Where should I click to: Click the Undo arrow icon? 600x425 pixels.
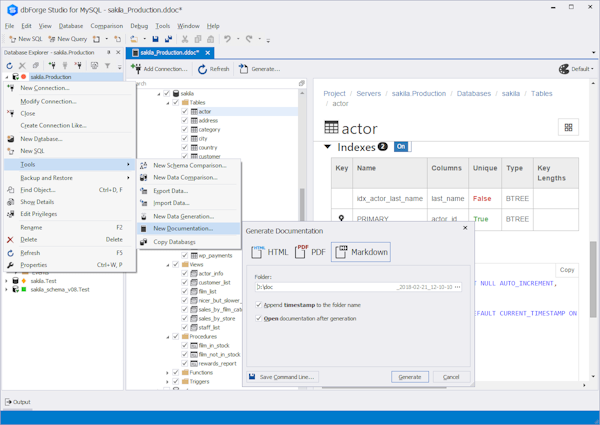point(227,39)
